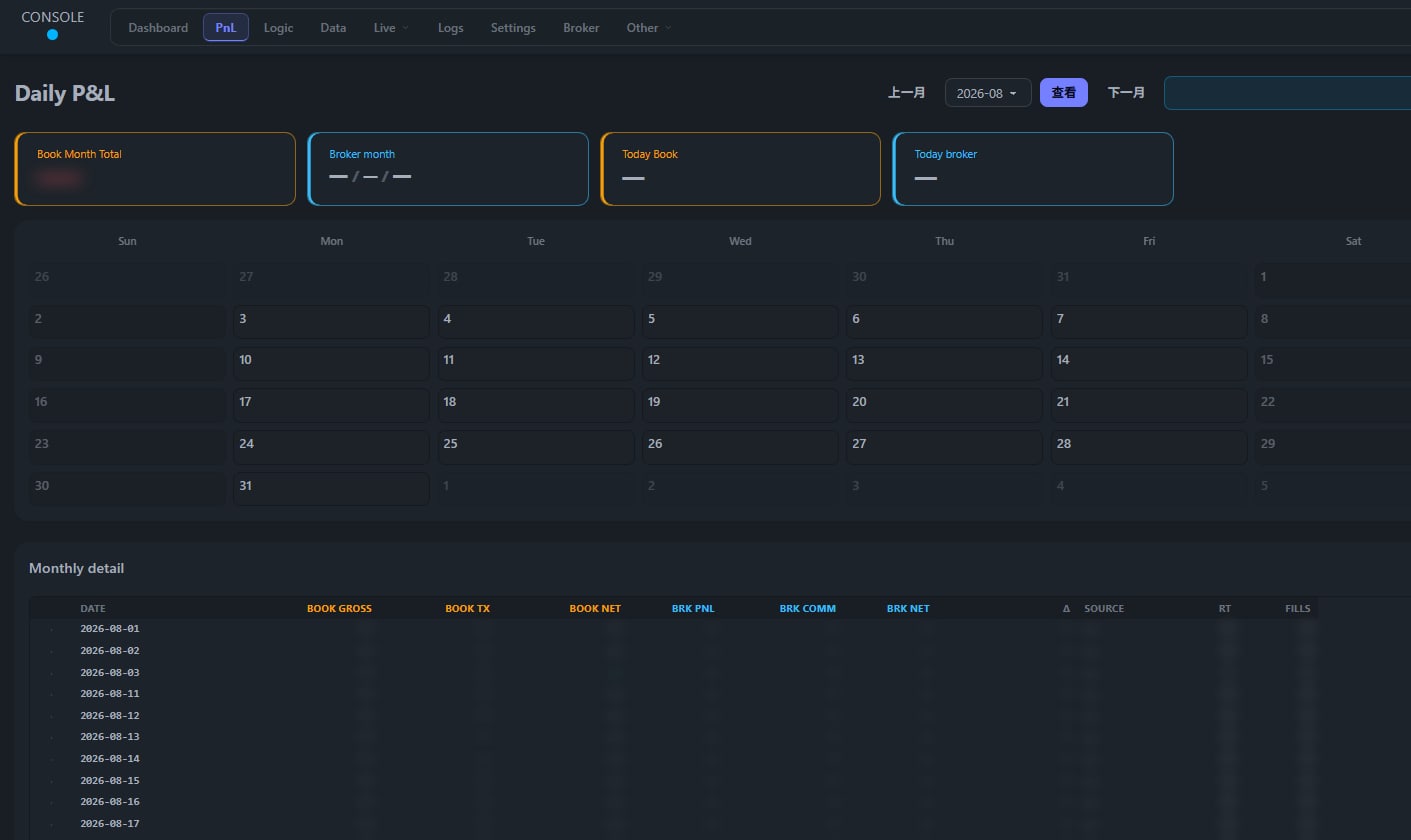Click the BOOK GROSS column header
This screenshot has width=1411, height=840.
[339, 608]
